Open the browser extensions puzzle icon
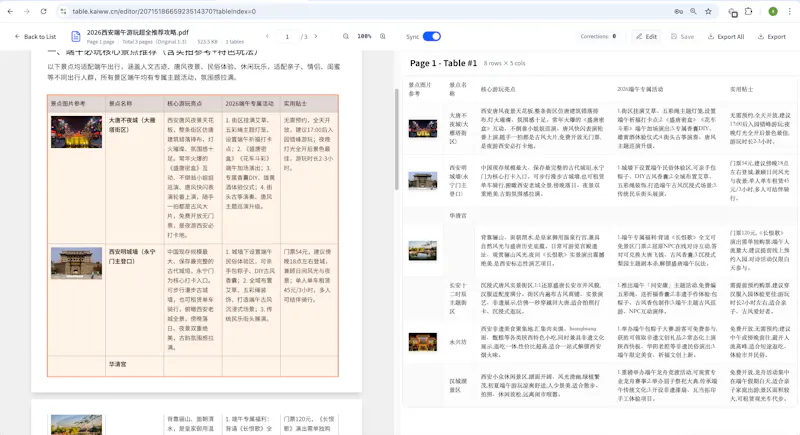The width and height of the screenshot is (800, 435). [x=748, y=11]
